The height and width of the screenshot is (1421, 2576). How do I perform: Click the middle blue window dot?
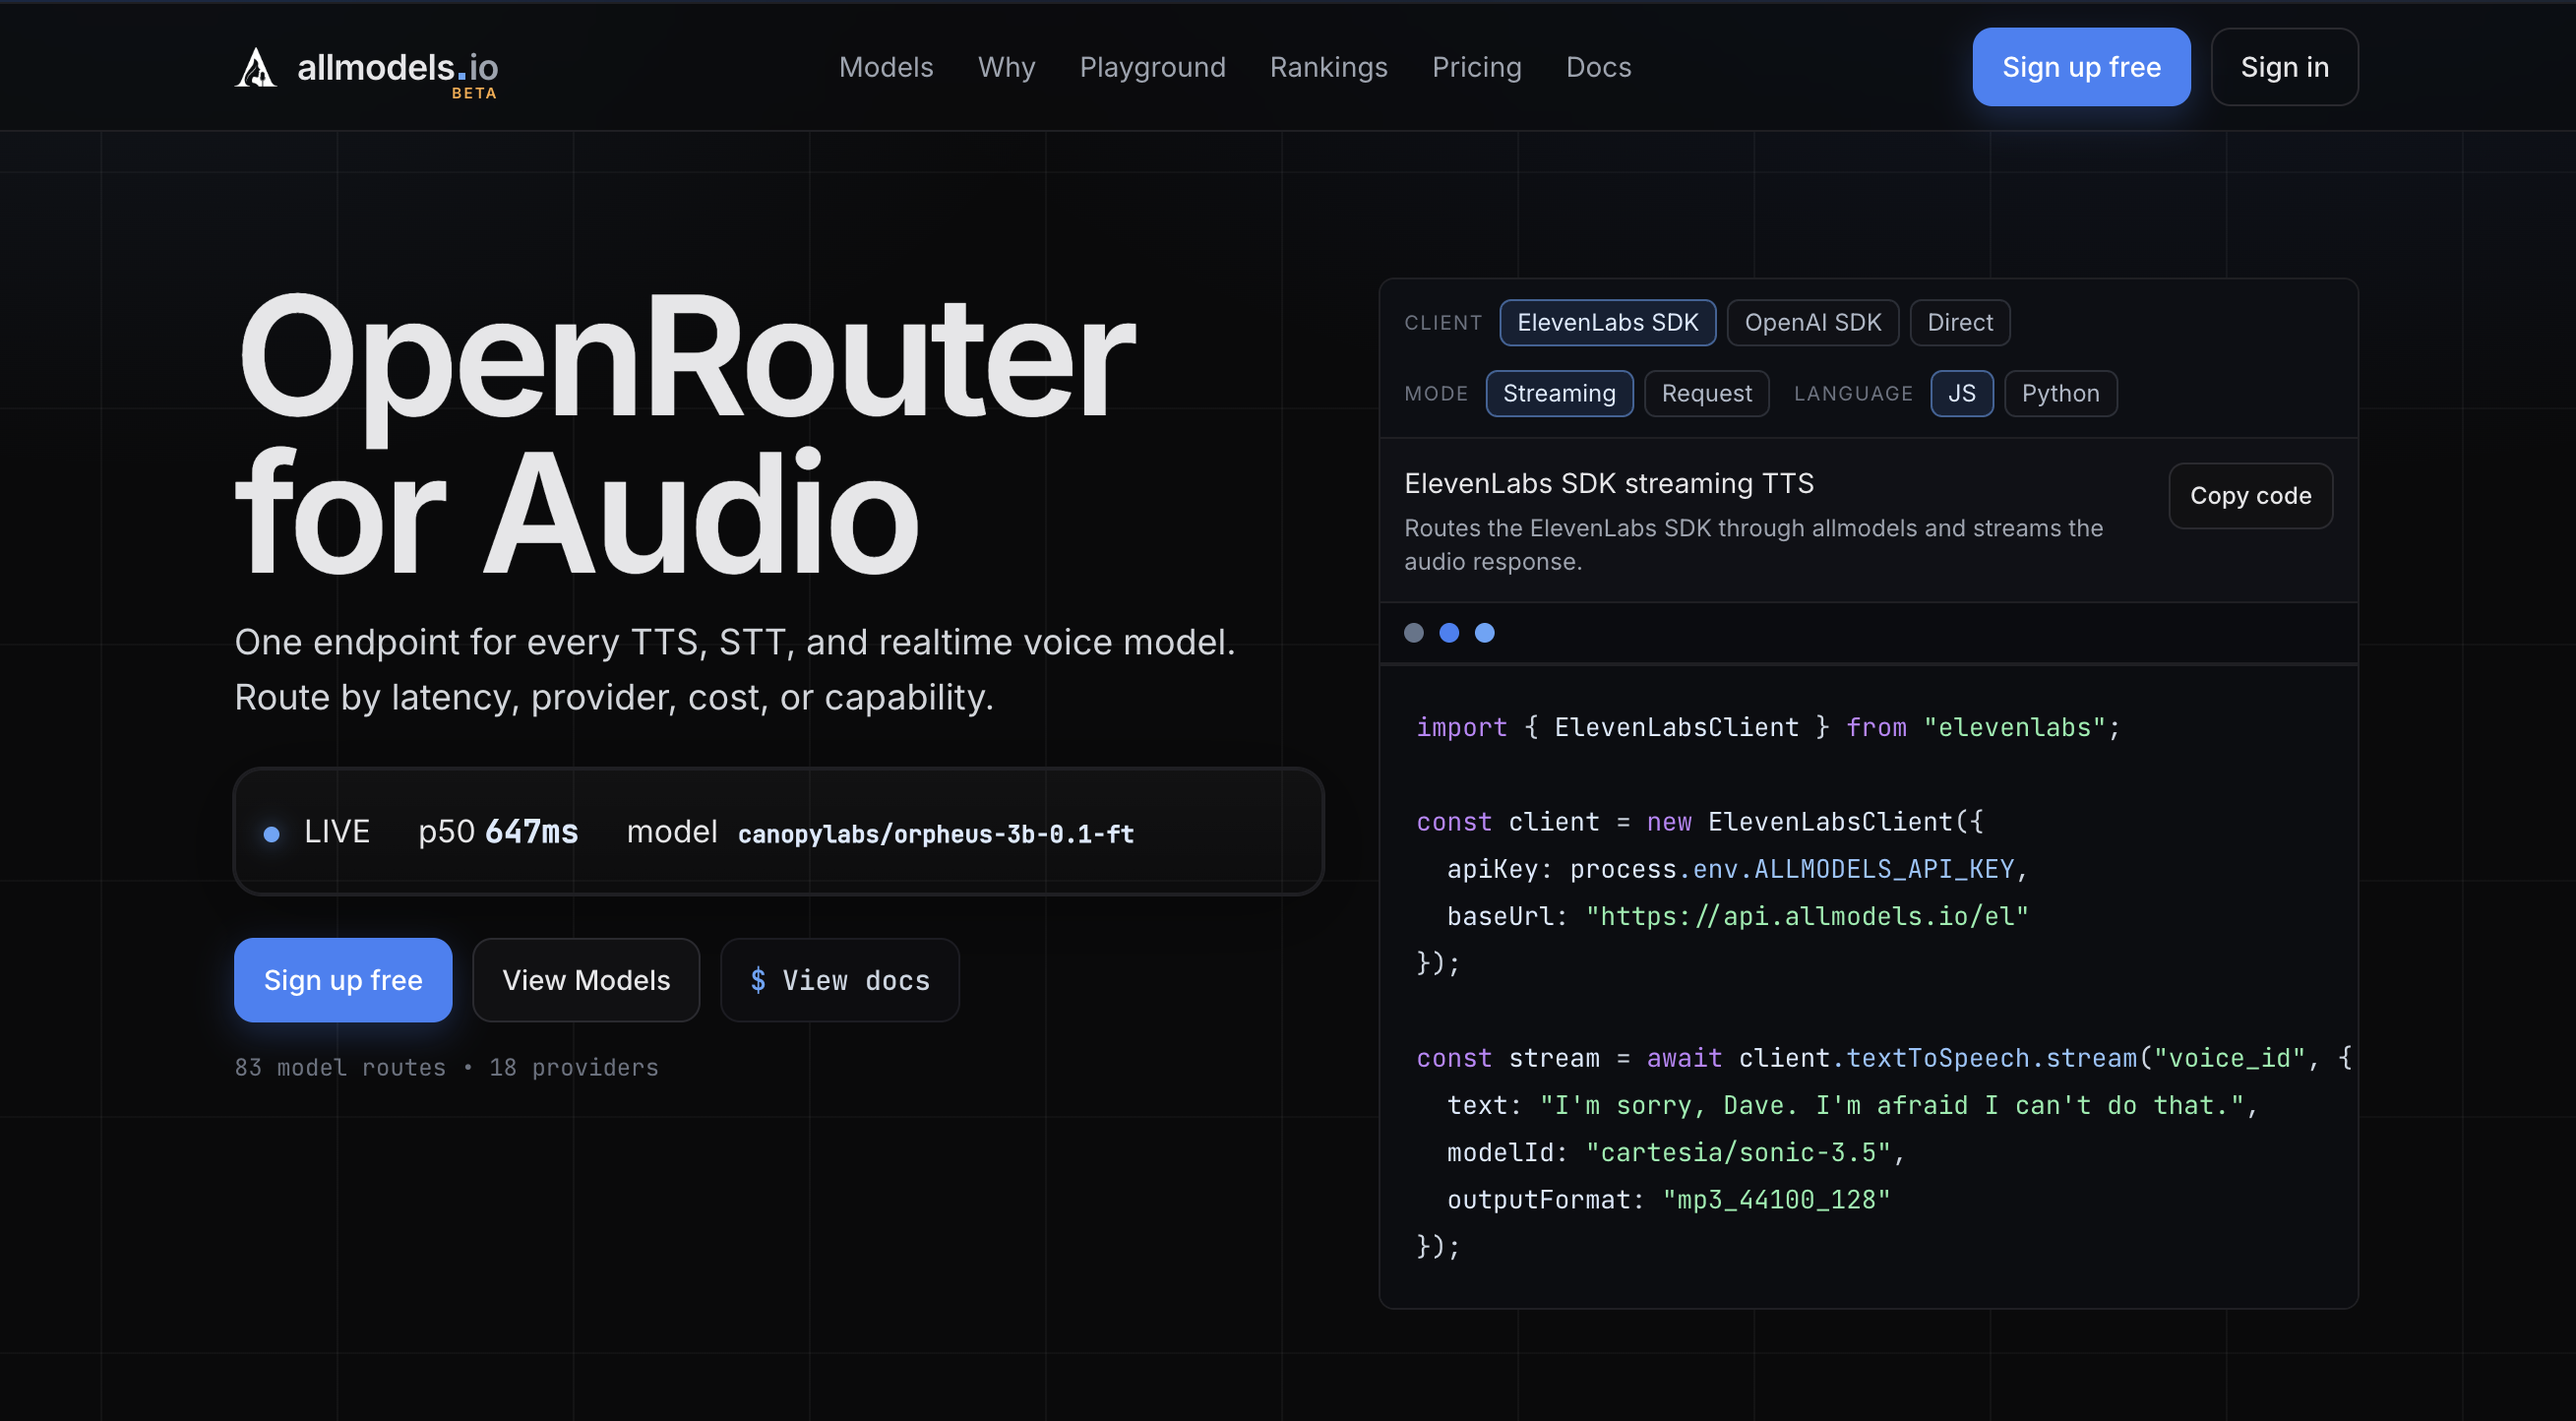(1449, 633)
